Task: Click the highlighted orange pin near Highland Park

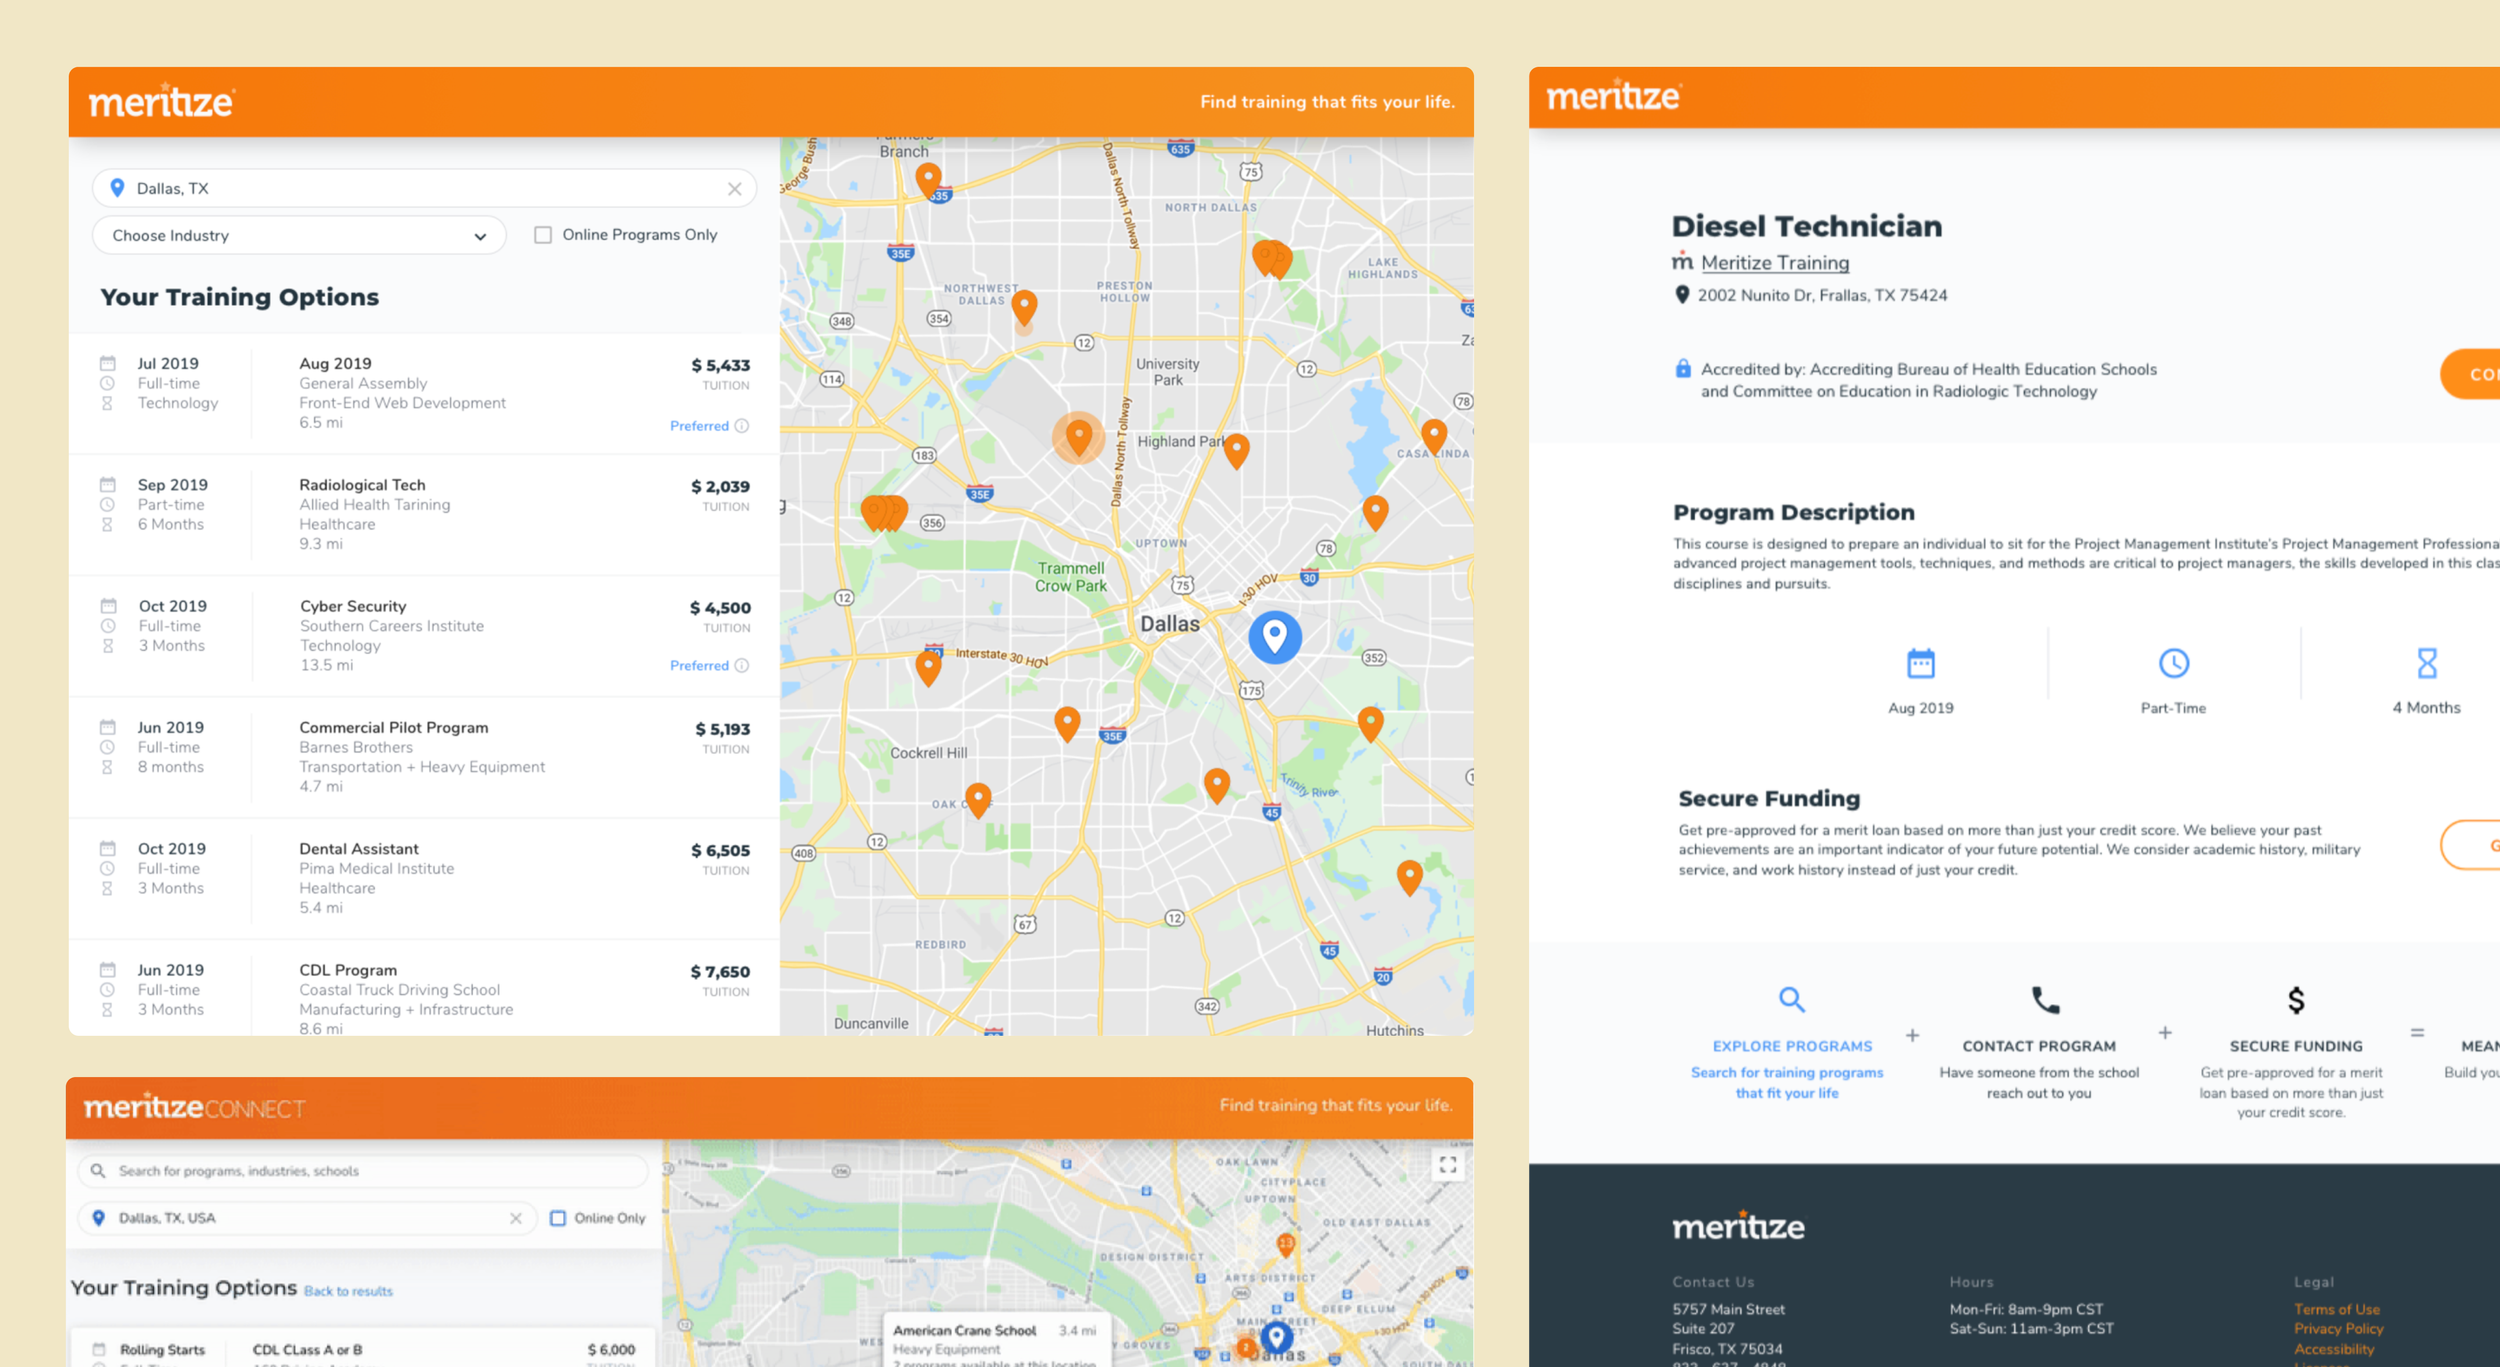Action: point(1078,436)
